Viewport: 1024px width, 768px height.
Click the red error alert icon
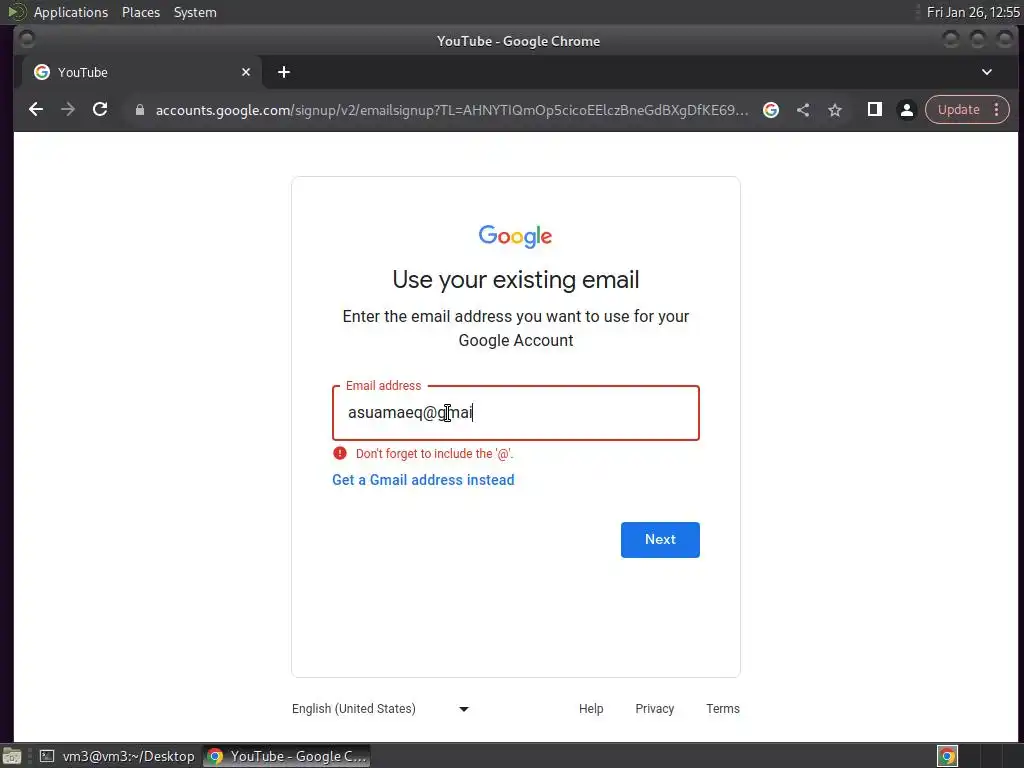pyautogui.click(x=340, y=453)
